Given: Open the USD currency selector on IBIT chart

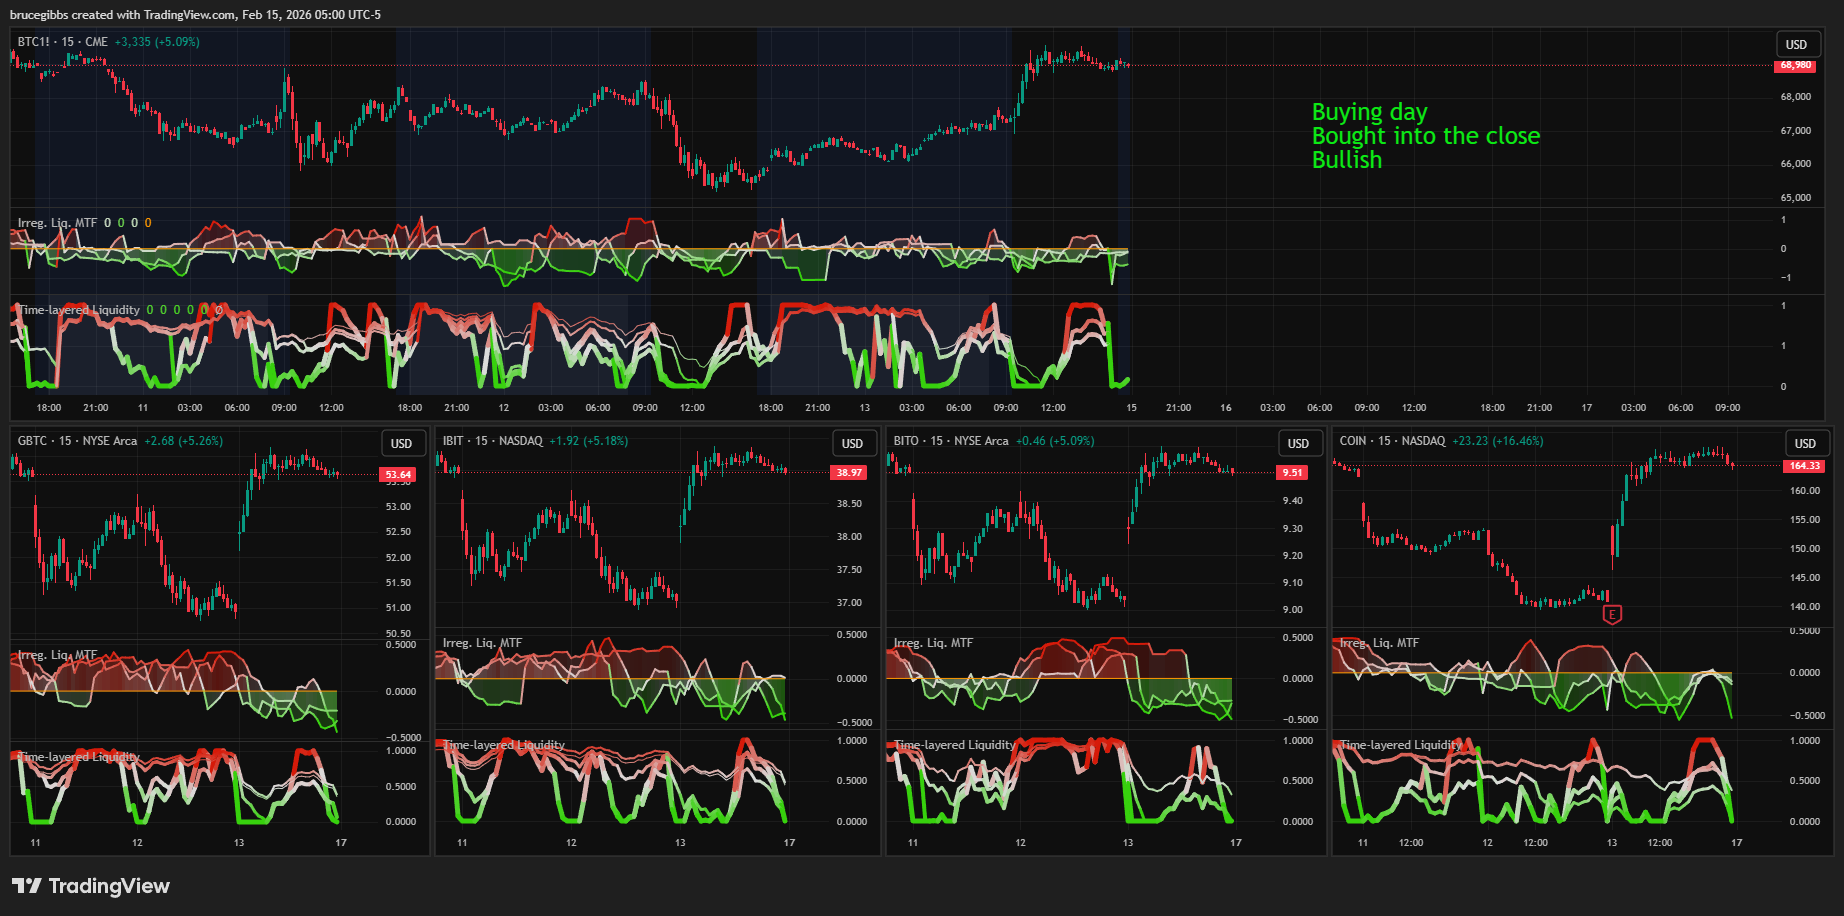Looking at the screenshot, I should pyautogui.click(x=852, y=443).
